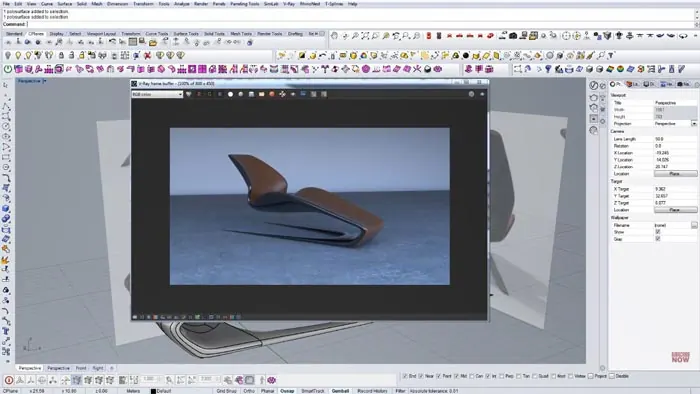
Task: Click the black sphere icon in toolbar
Action: coord(466,56)
